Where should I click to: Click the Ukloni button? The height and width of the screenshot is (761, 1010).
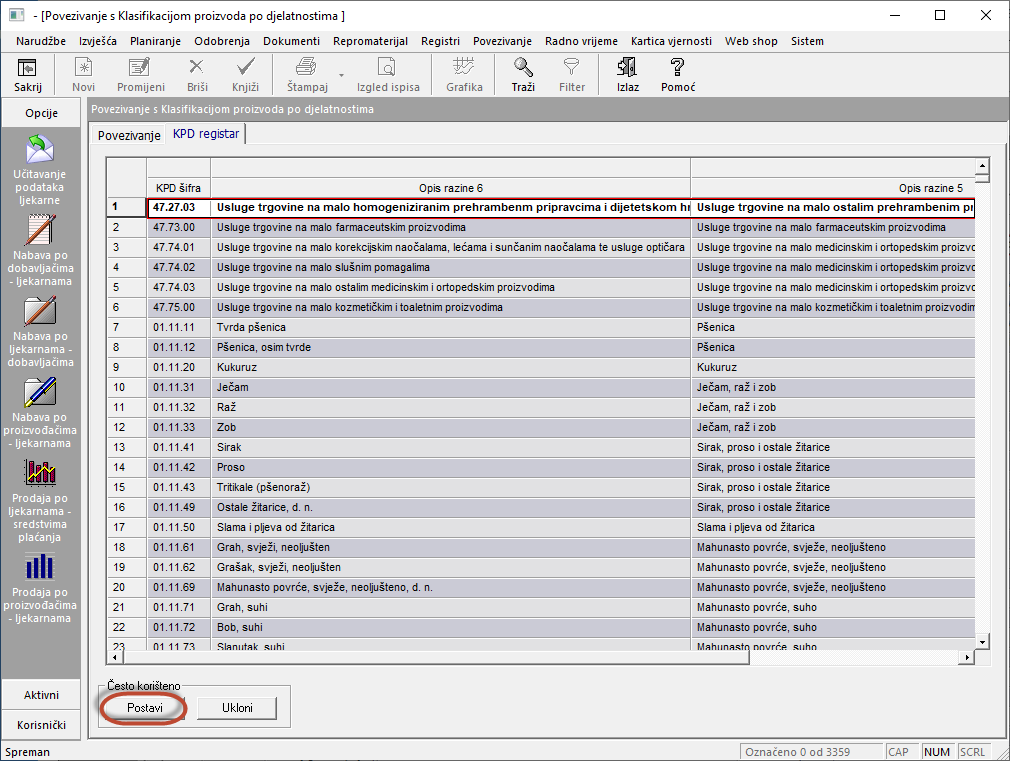[235, 708]
